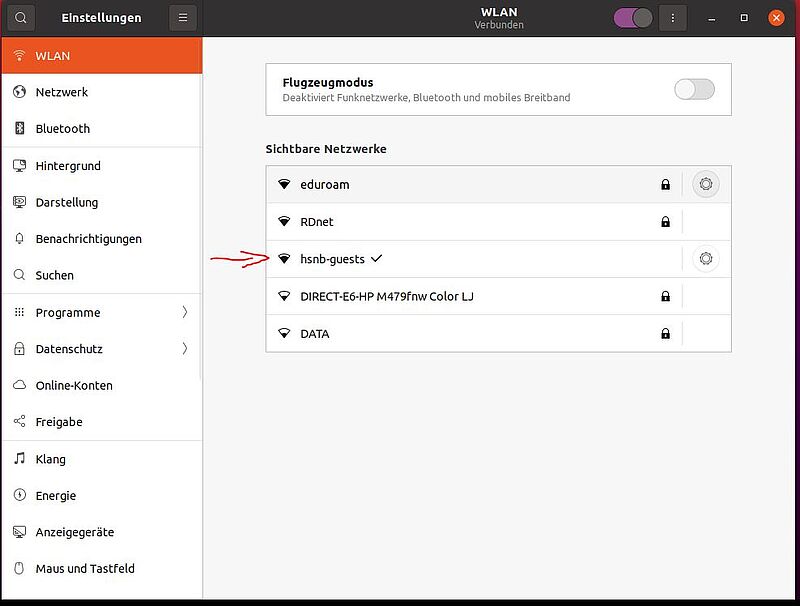Click the Online-Konten cloud icon
This screenshot has height=606, width=800.
[19, 385]
